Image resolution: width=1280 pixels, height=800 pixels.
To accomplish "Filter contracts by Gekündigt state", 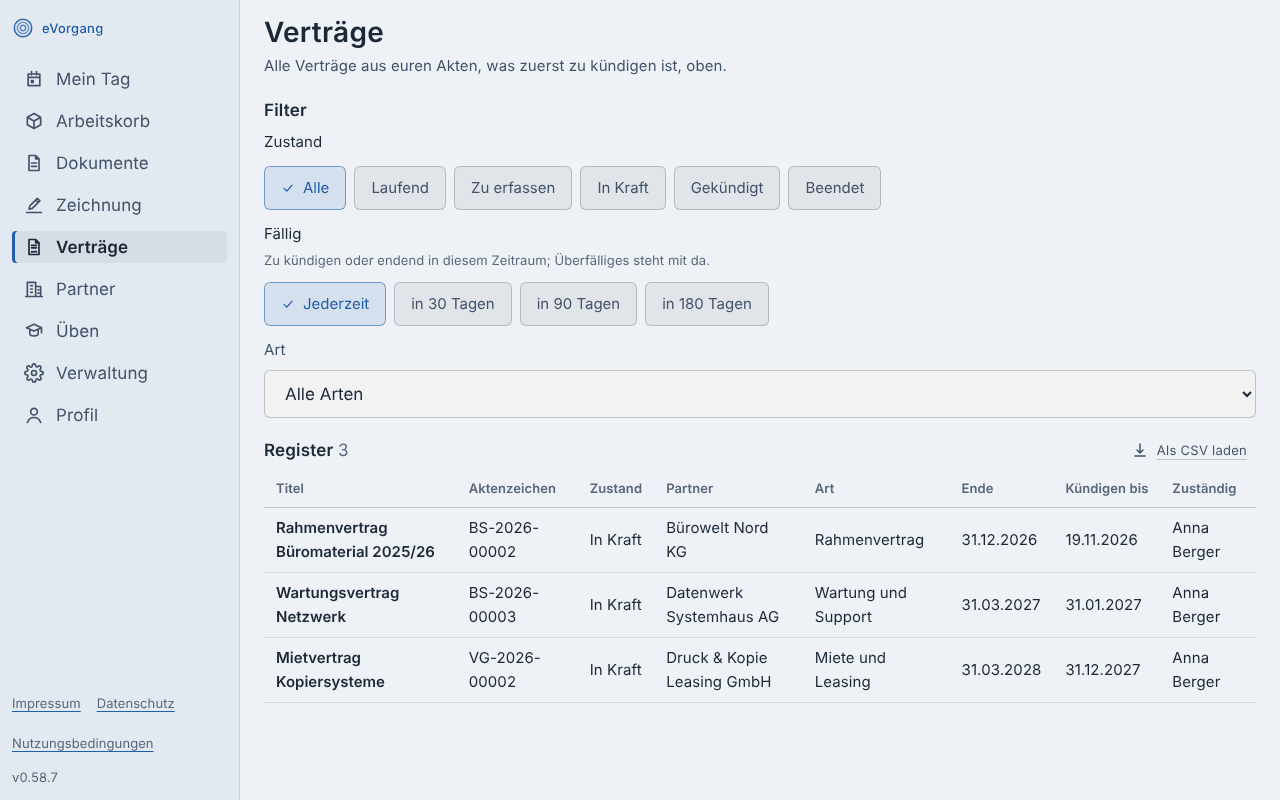I will click(x=727, y=188).
